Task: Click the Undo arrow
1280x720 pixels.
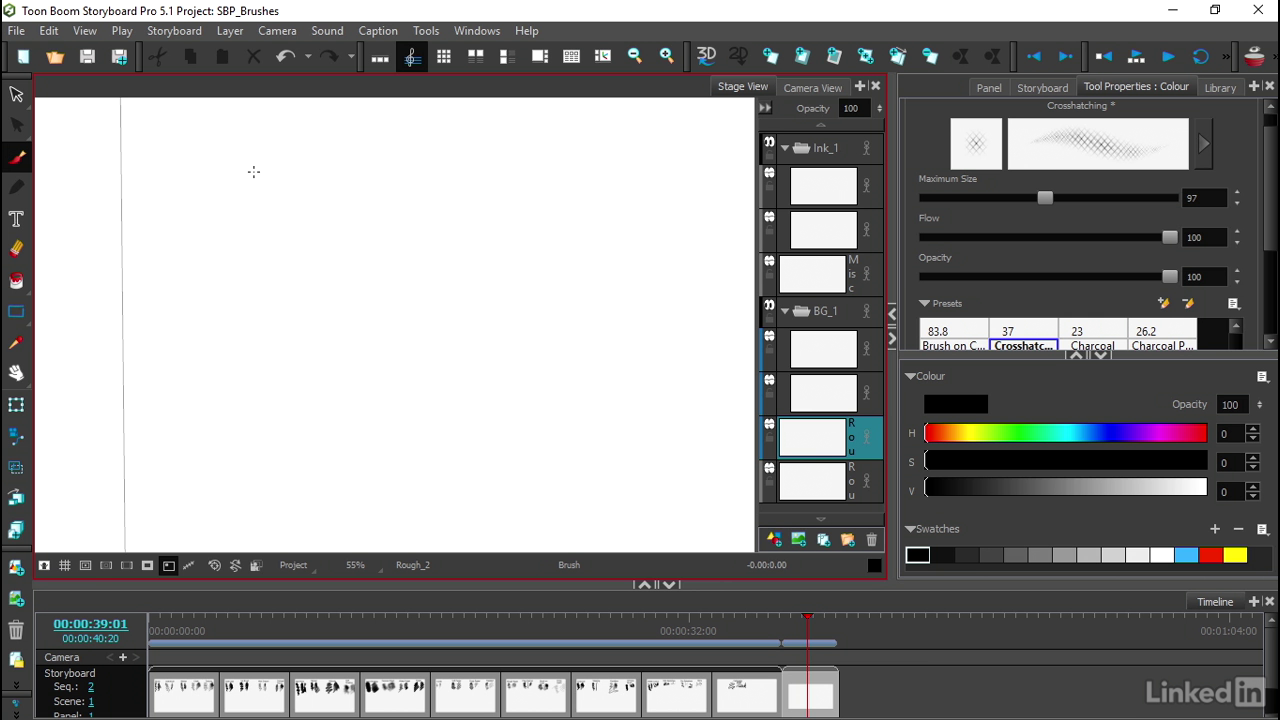Action: coord(285,57)
